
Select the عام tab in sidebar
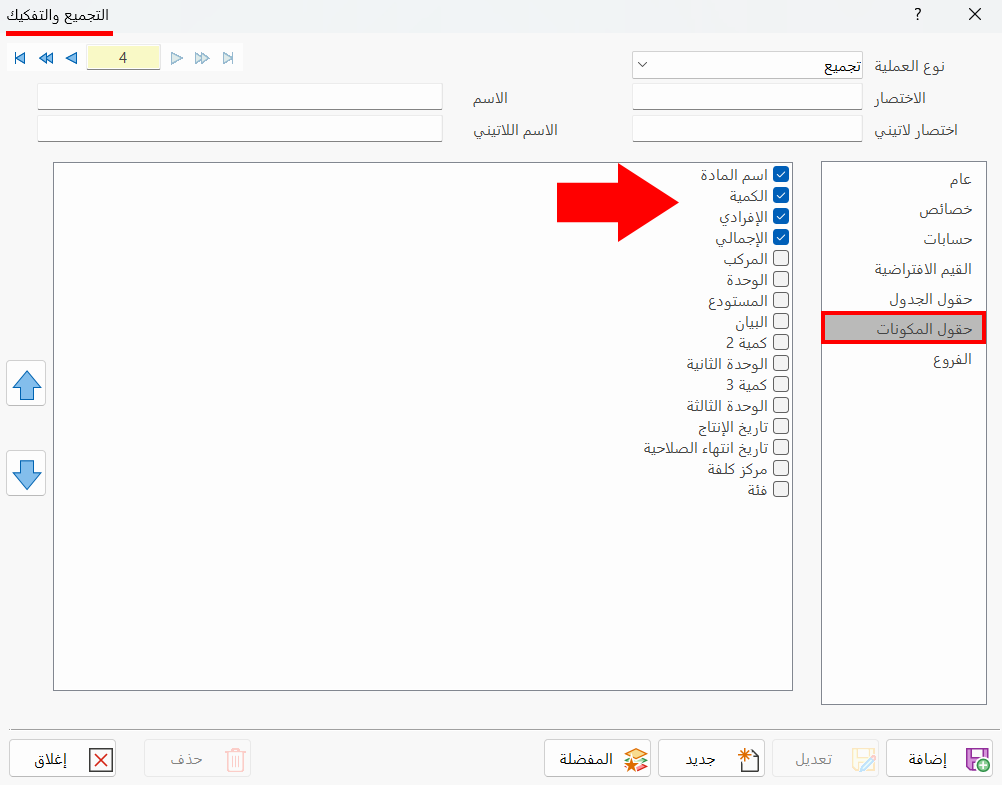pyautogui.click(x=904, y=179)
